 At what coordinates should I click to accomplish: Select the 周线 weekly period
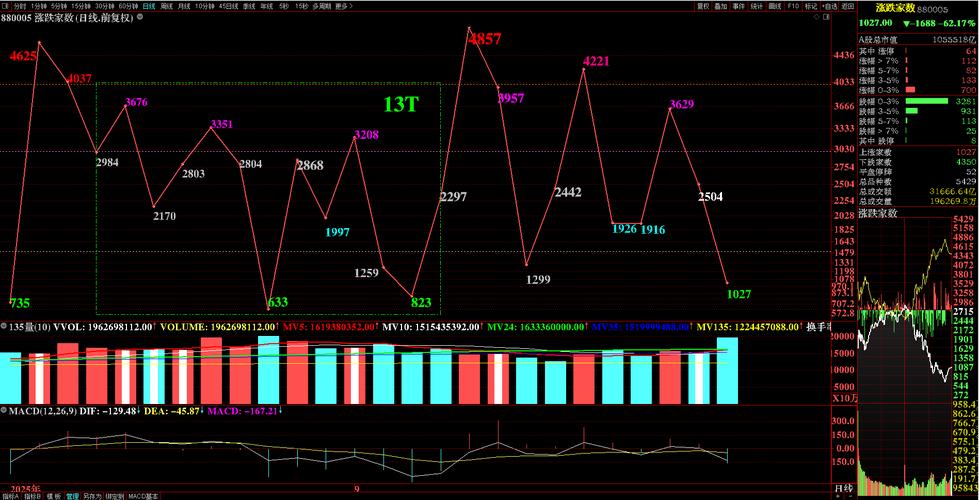[x=166, y=5]
